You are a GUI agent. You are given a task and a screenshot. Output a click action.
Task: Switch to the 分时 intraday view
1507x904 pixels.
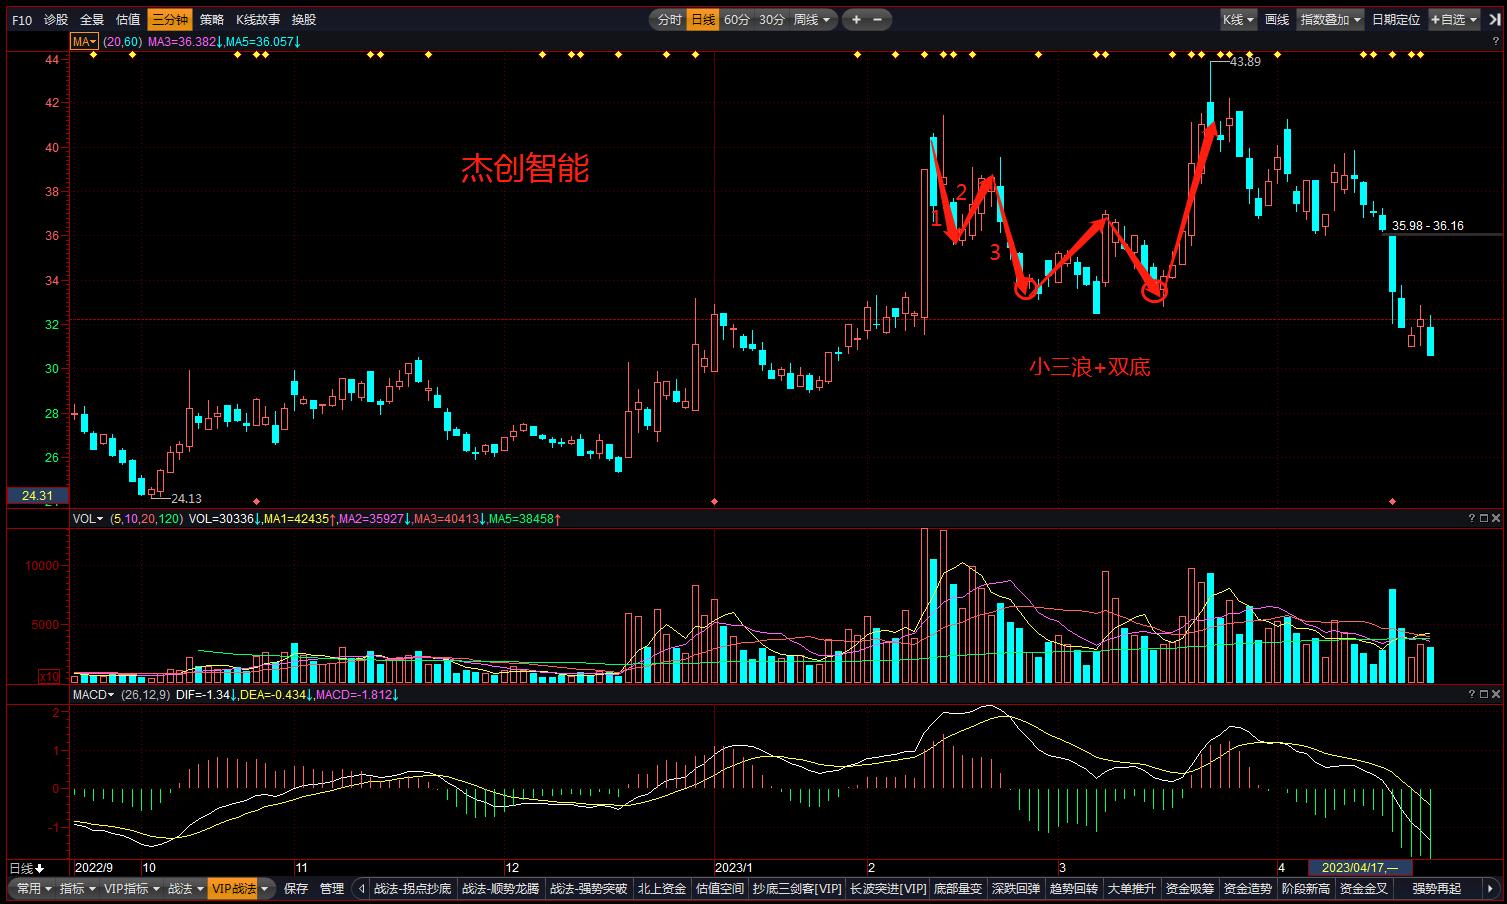[x=669, y=20]
